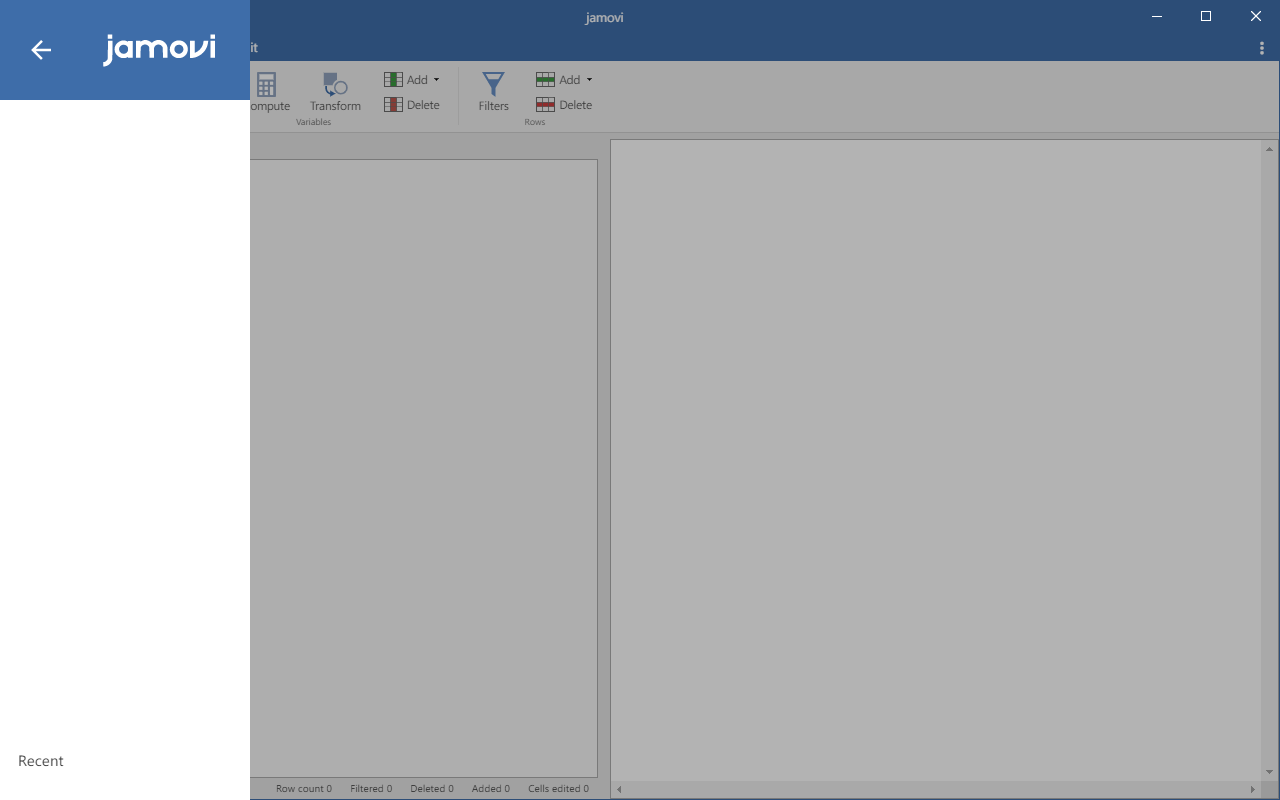This screenshot has height=800, width=1280.
Task: Click the Row count status indicator
Action: (303, 788)
